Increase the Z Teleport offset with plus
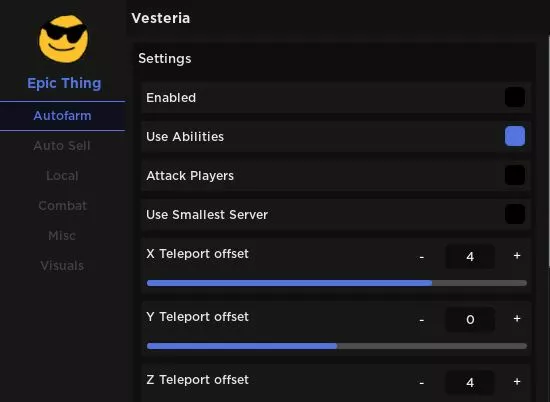This screenshot has height=402, width=550. tap(517, 382)
